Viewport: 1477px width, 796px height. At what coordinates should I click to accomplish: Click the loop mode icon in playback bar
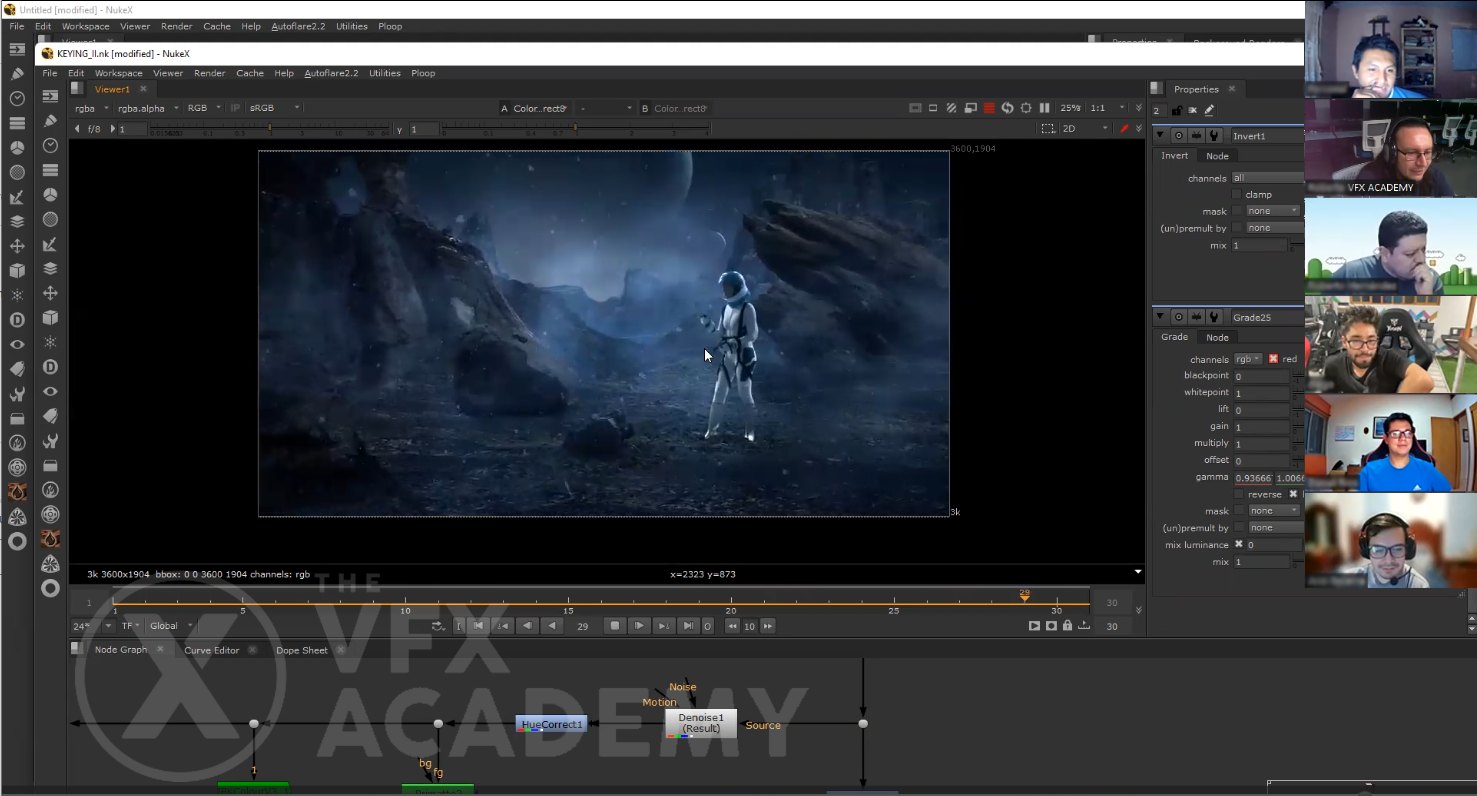[x=438, y=626]
